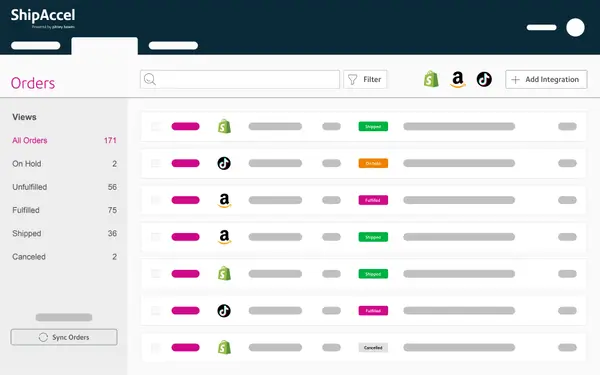The height and width of the screenshot is (375, 600).
Task: Open the third navigation tab
Action: [x=173, y=46]
